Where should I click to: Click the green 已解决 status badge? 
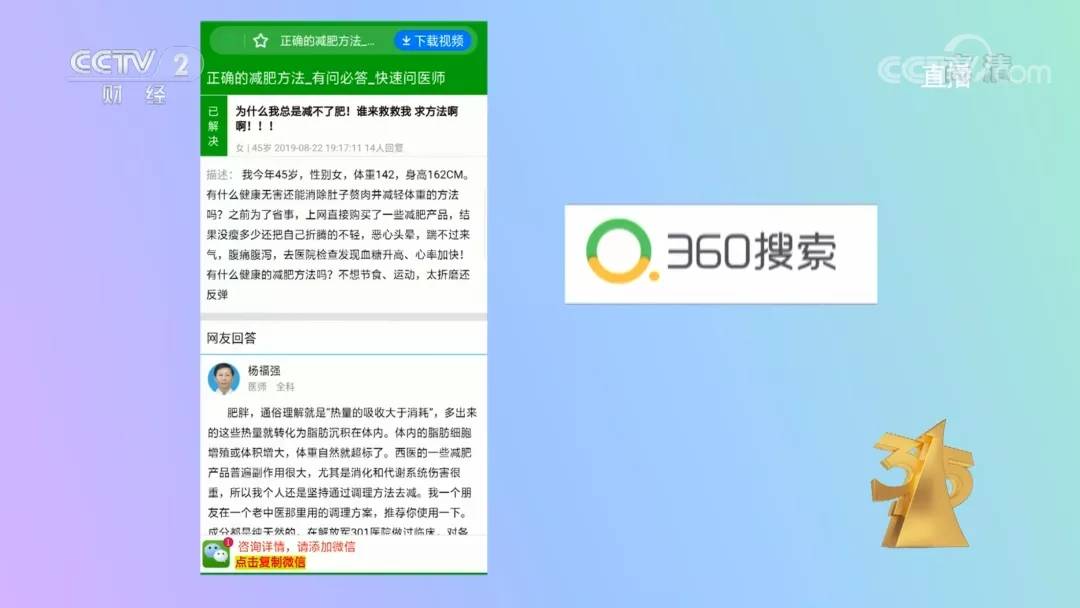click(x=214, y=126)
